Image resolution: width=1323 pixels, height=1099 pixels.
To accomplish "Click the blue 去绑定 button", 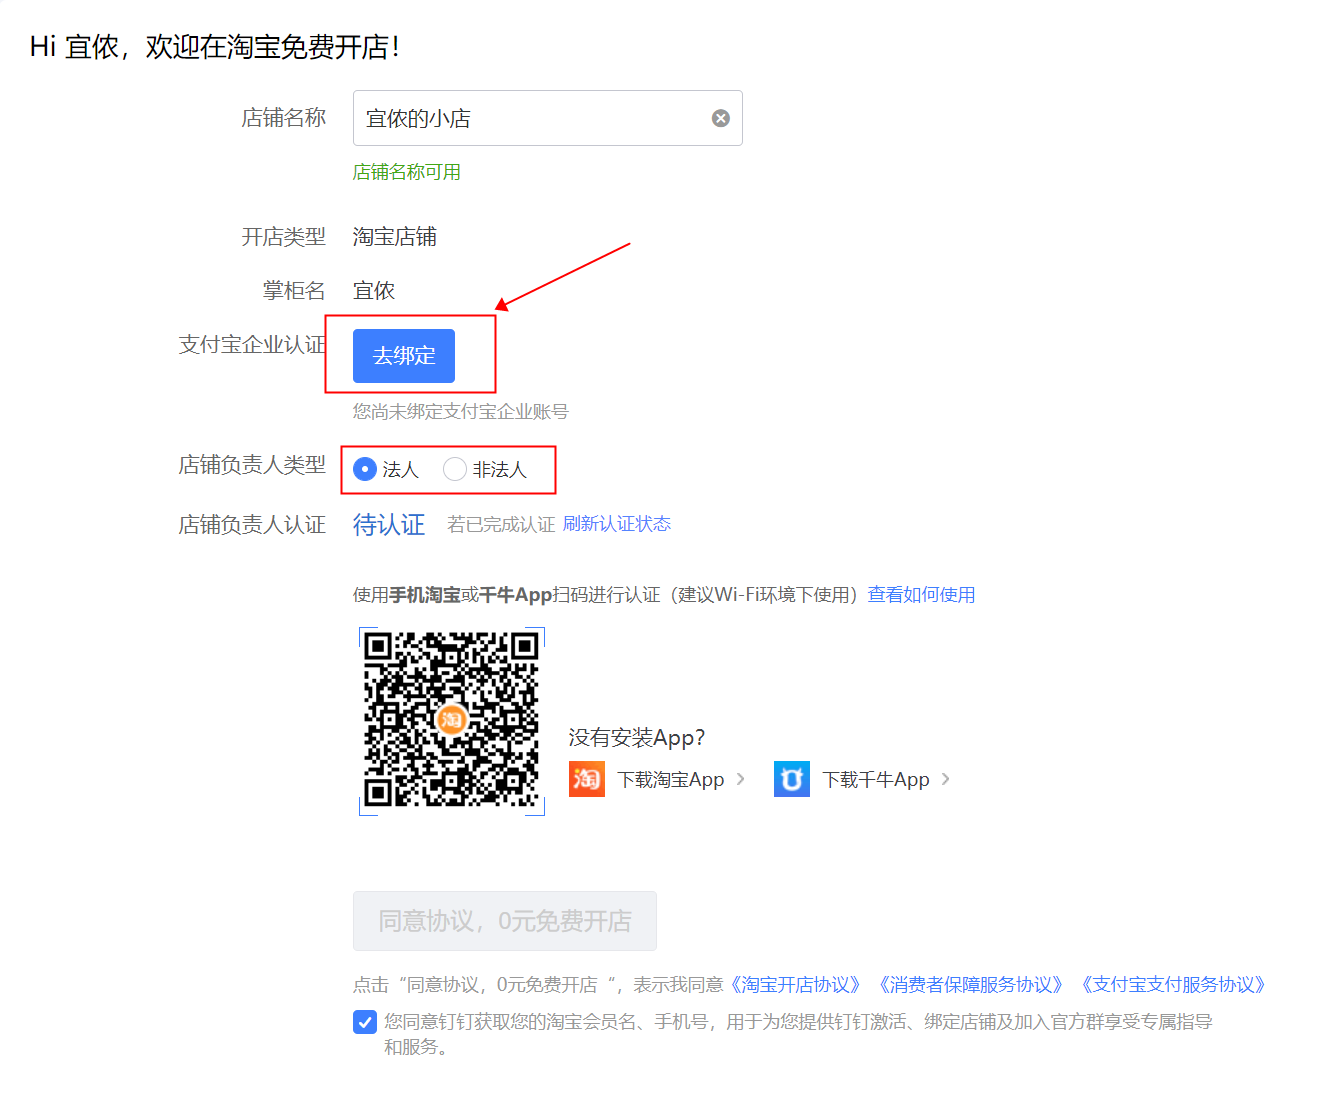I will click(x=404, y=356).
